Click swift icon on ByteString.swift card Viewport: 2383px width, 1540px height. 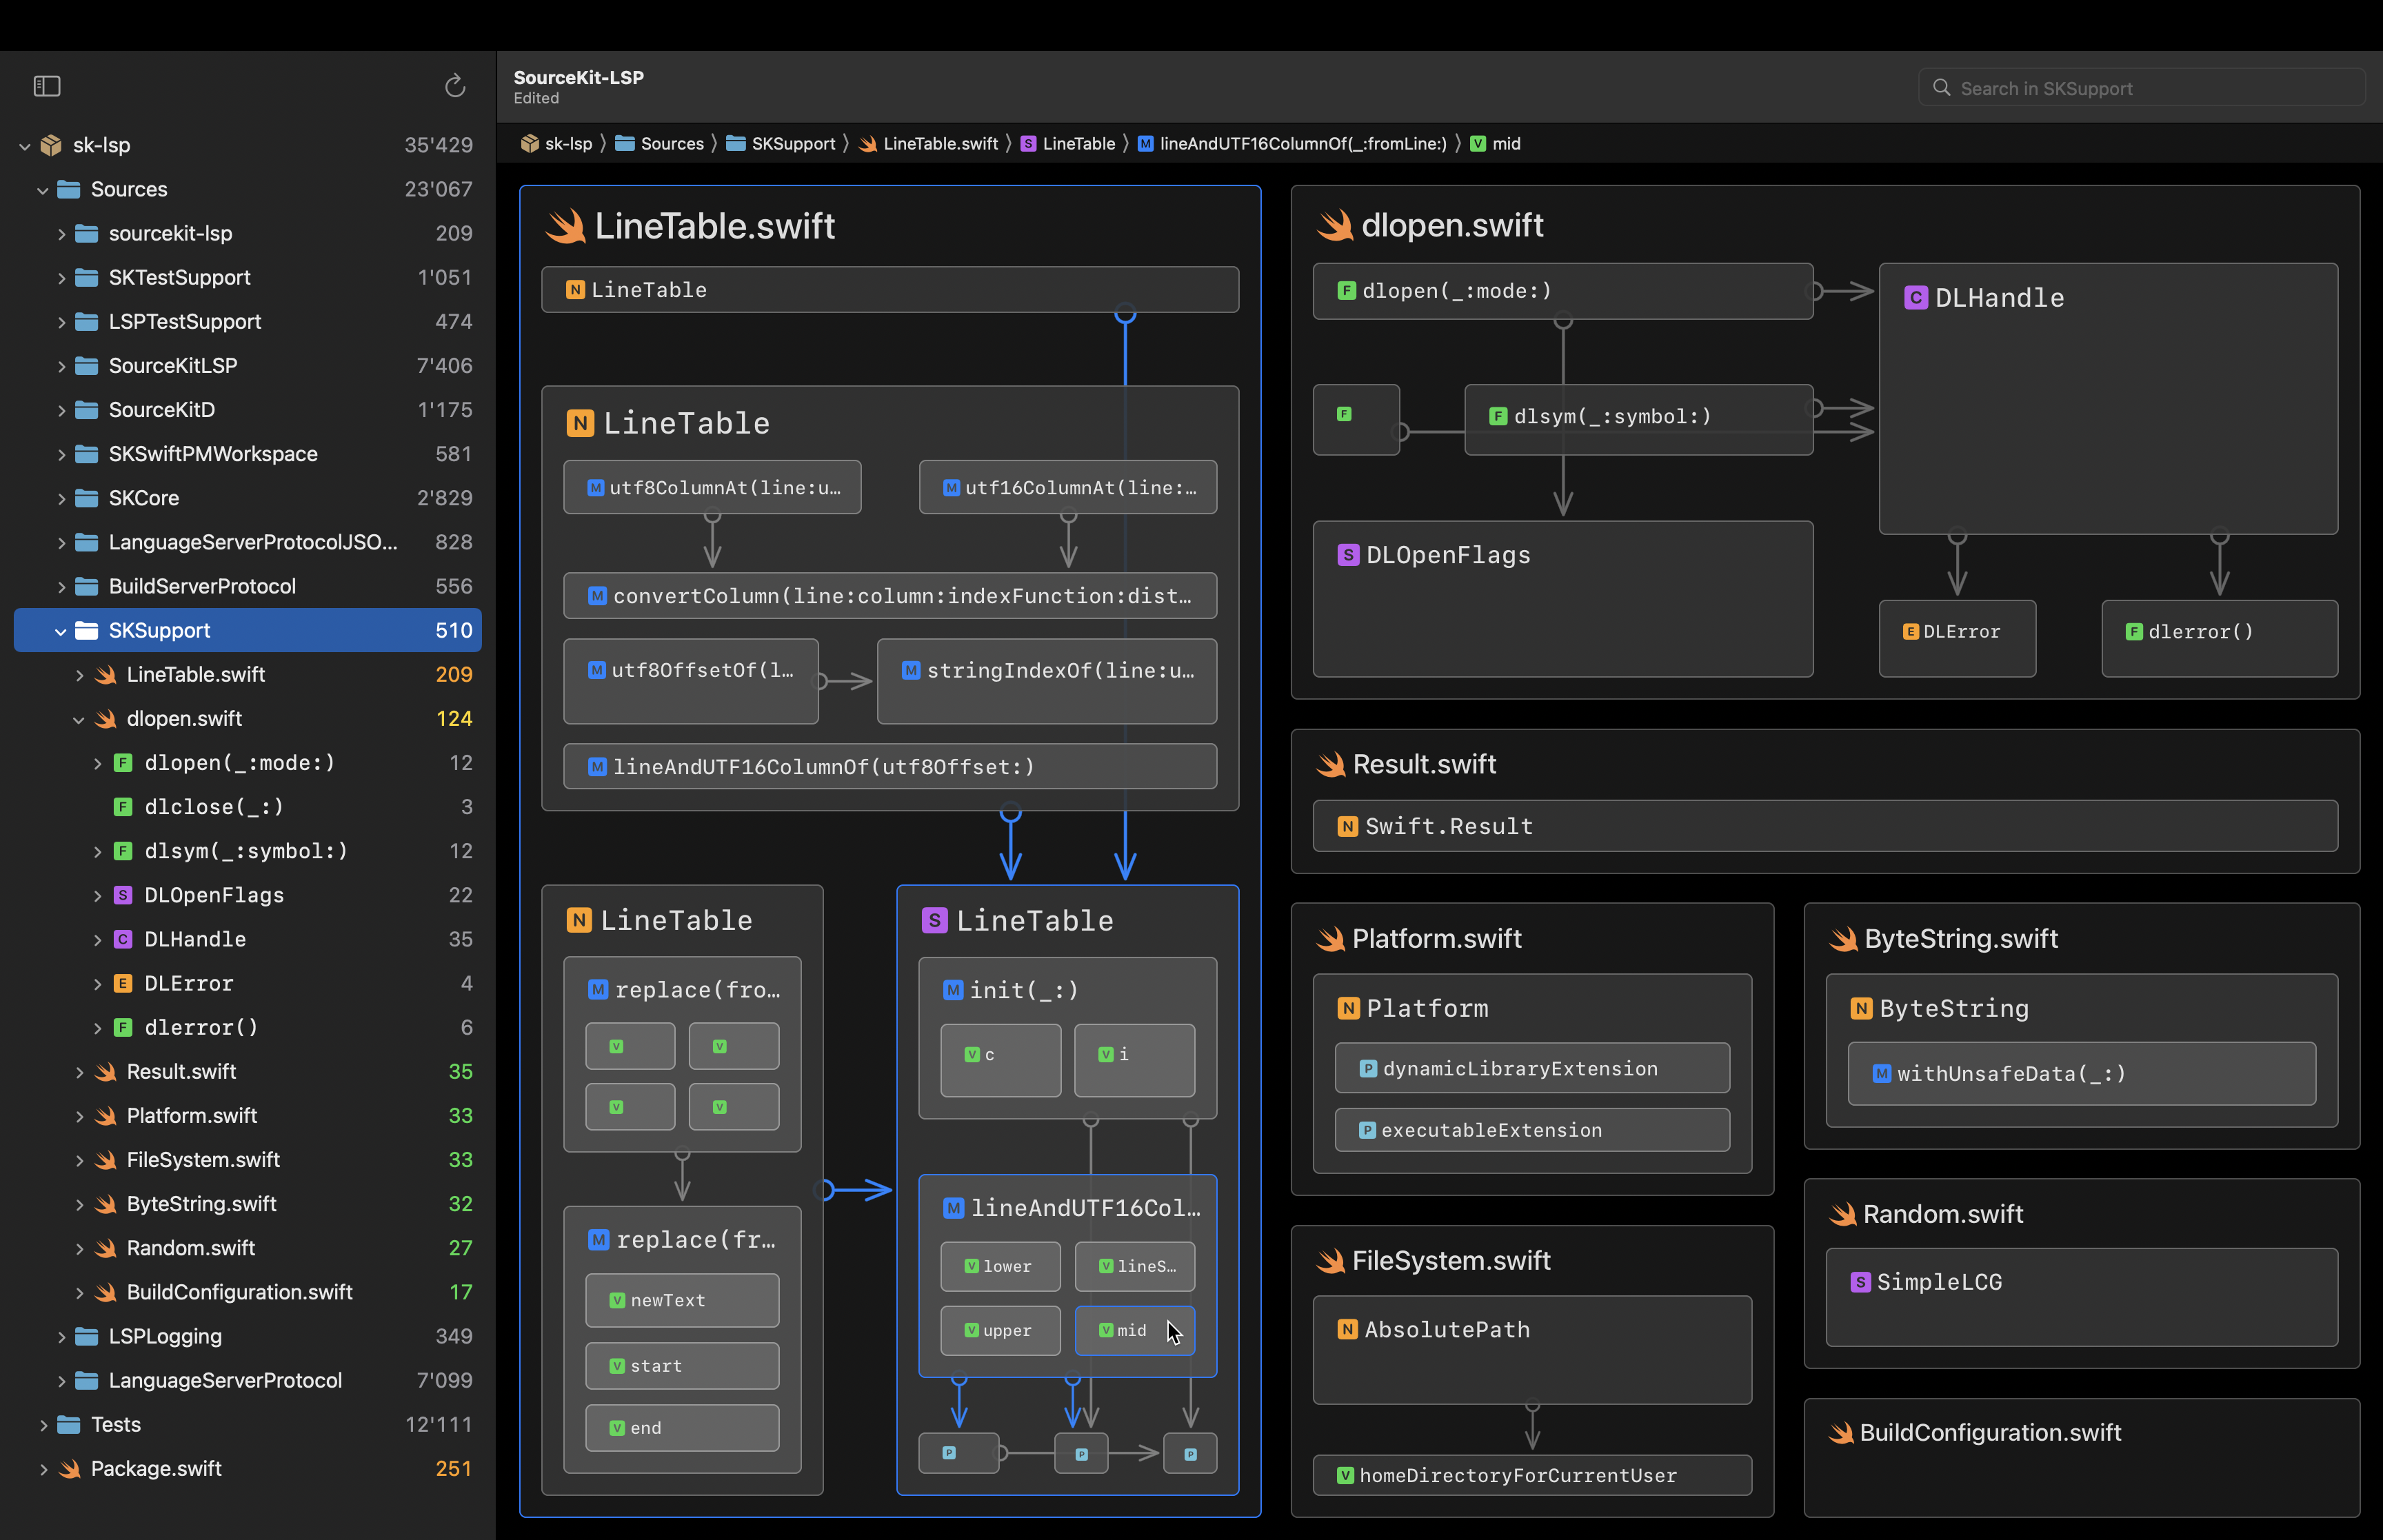1844,938
